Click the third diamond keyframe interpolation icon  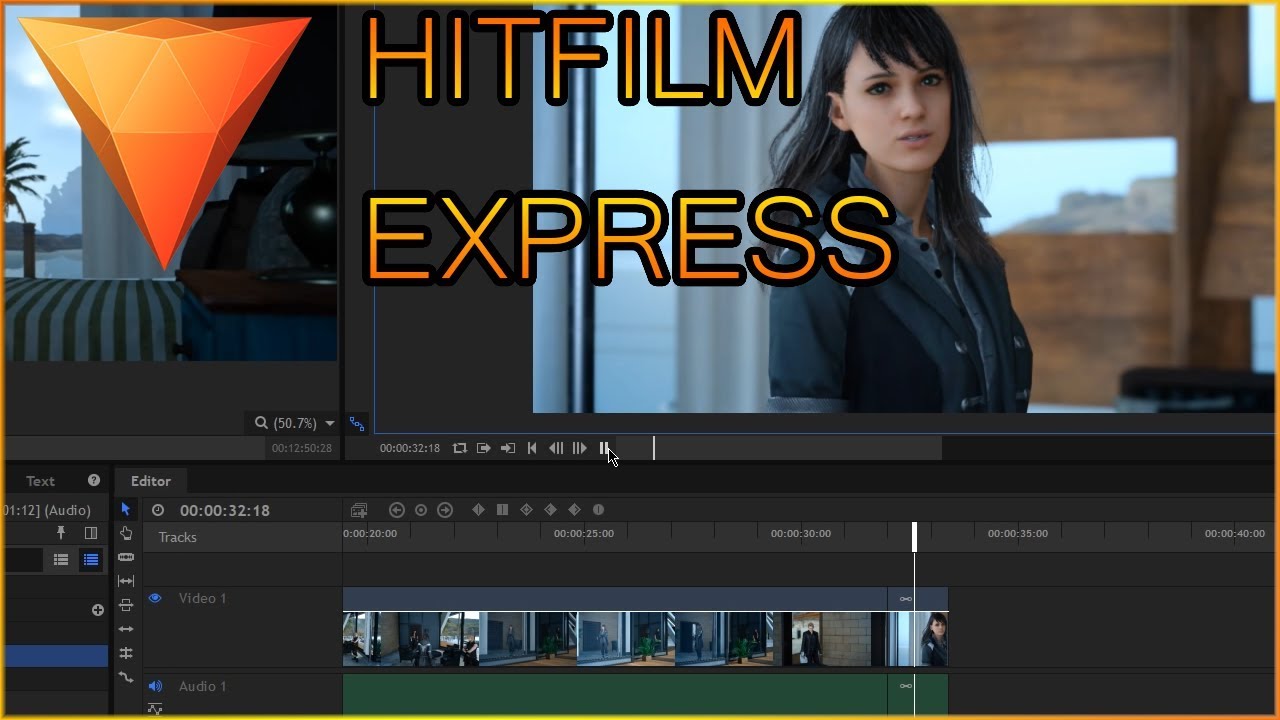point(526,510)
